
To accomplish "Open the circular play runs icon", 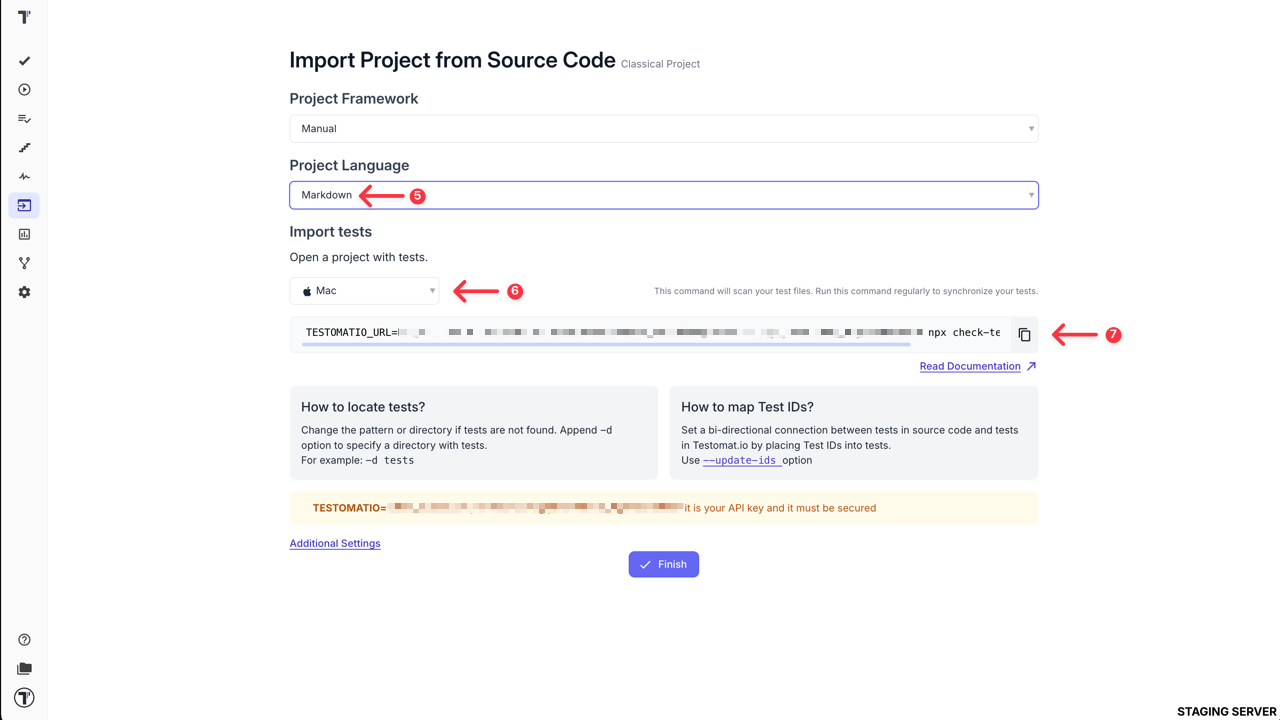I will [24, 89].
